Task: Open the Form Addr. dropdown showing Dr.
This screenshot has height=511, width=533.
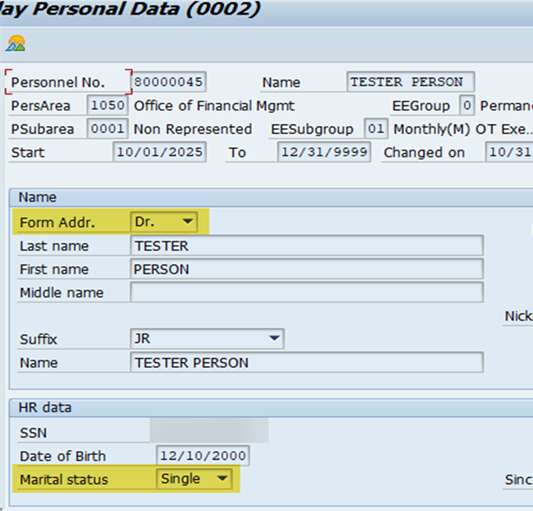Action: coord(164,222)
